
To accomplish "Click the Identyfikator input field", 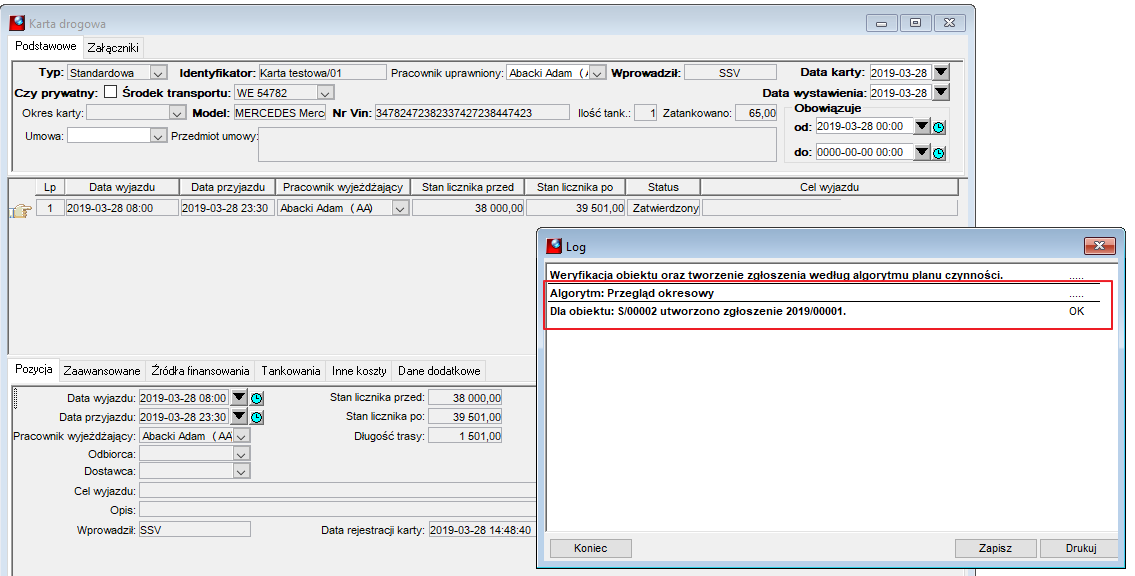I will pos(322,72).
